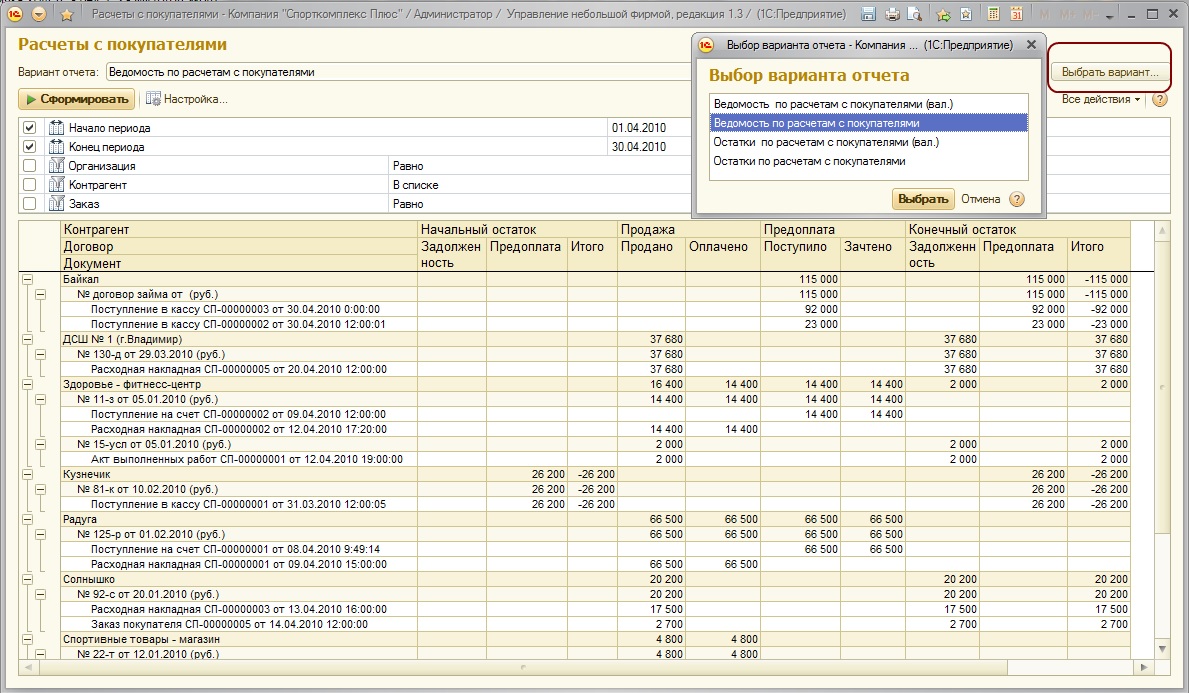Click the Print icon in title bar
The width and height of the screenshot is (1189, 693).
[893, 15]
